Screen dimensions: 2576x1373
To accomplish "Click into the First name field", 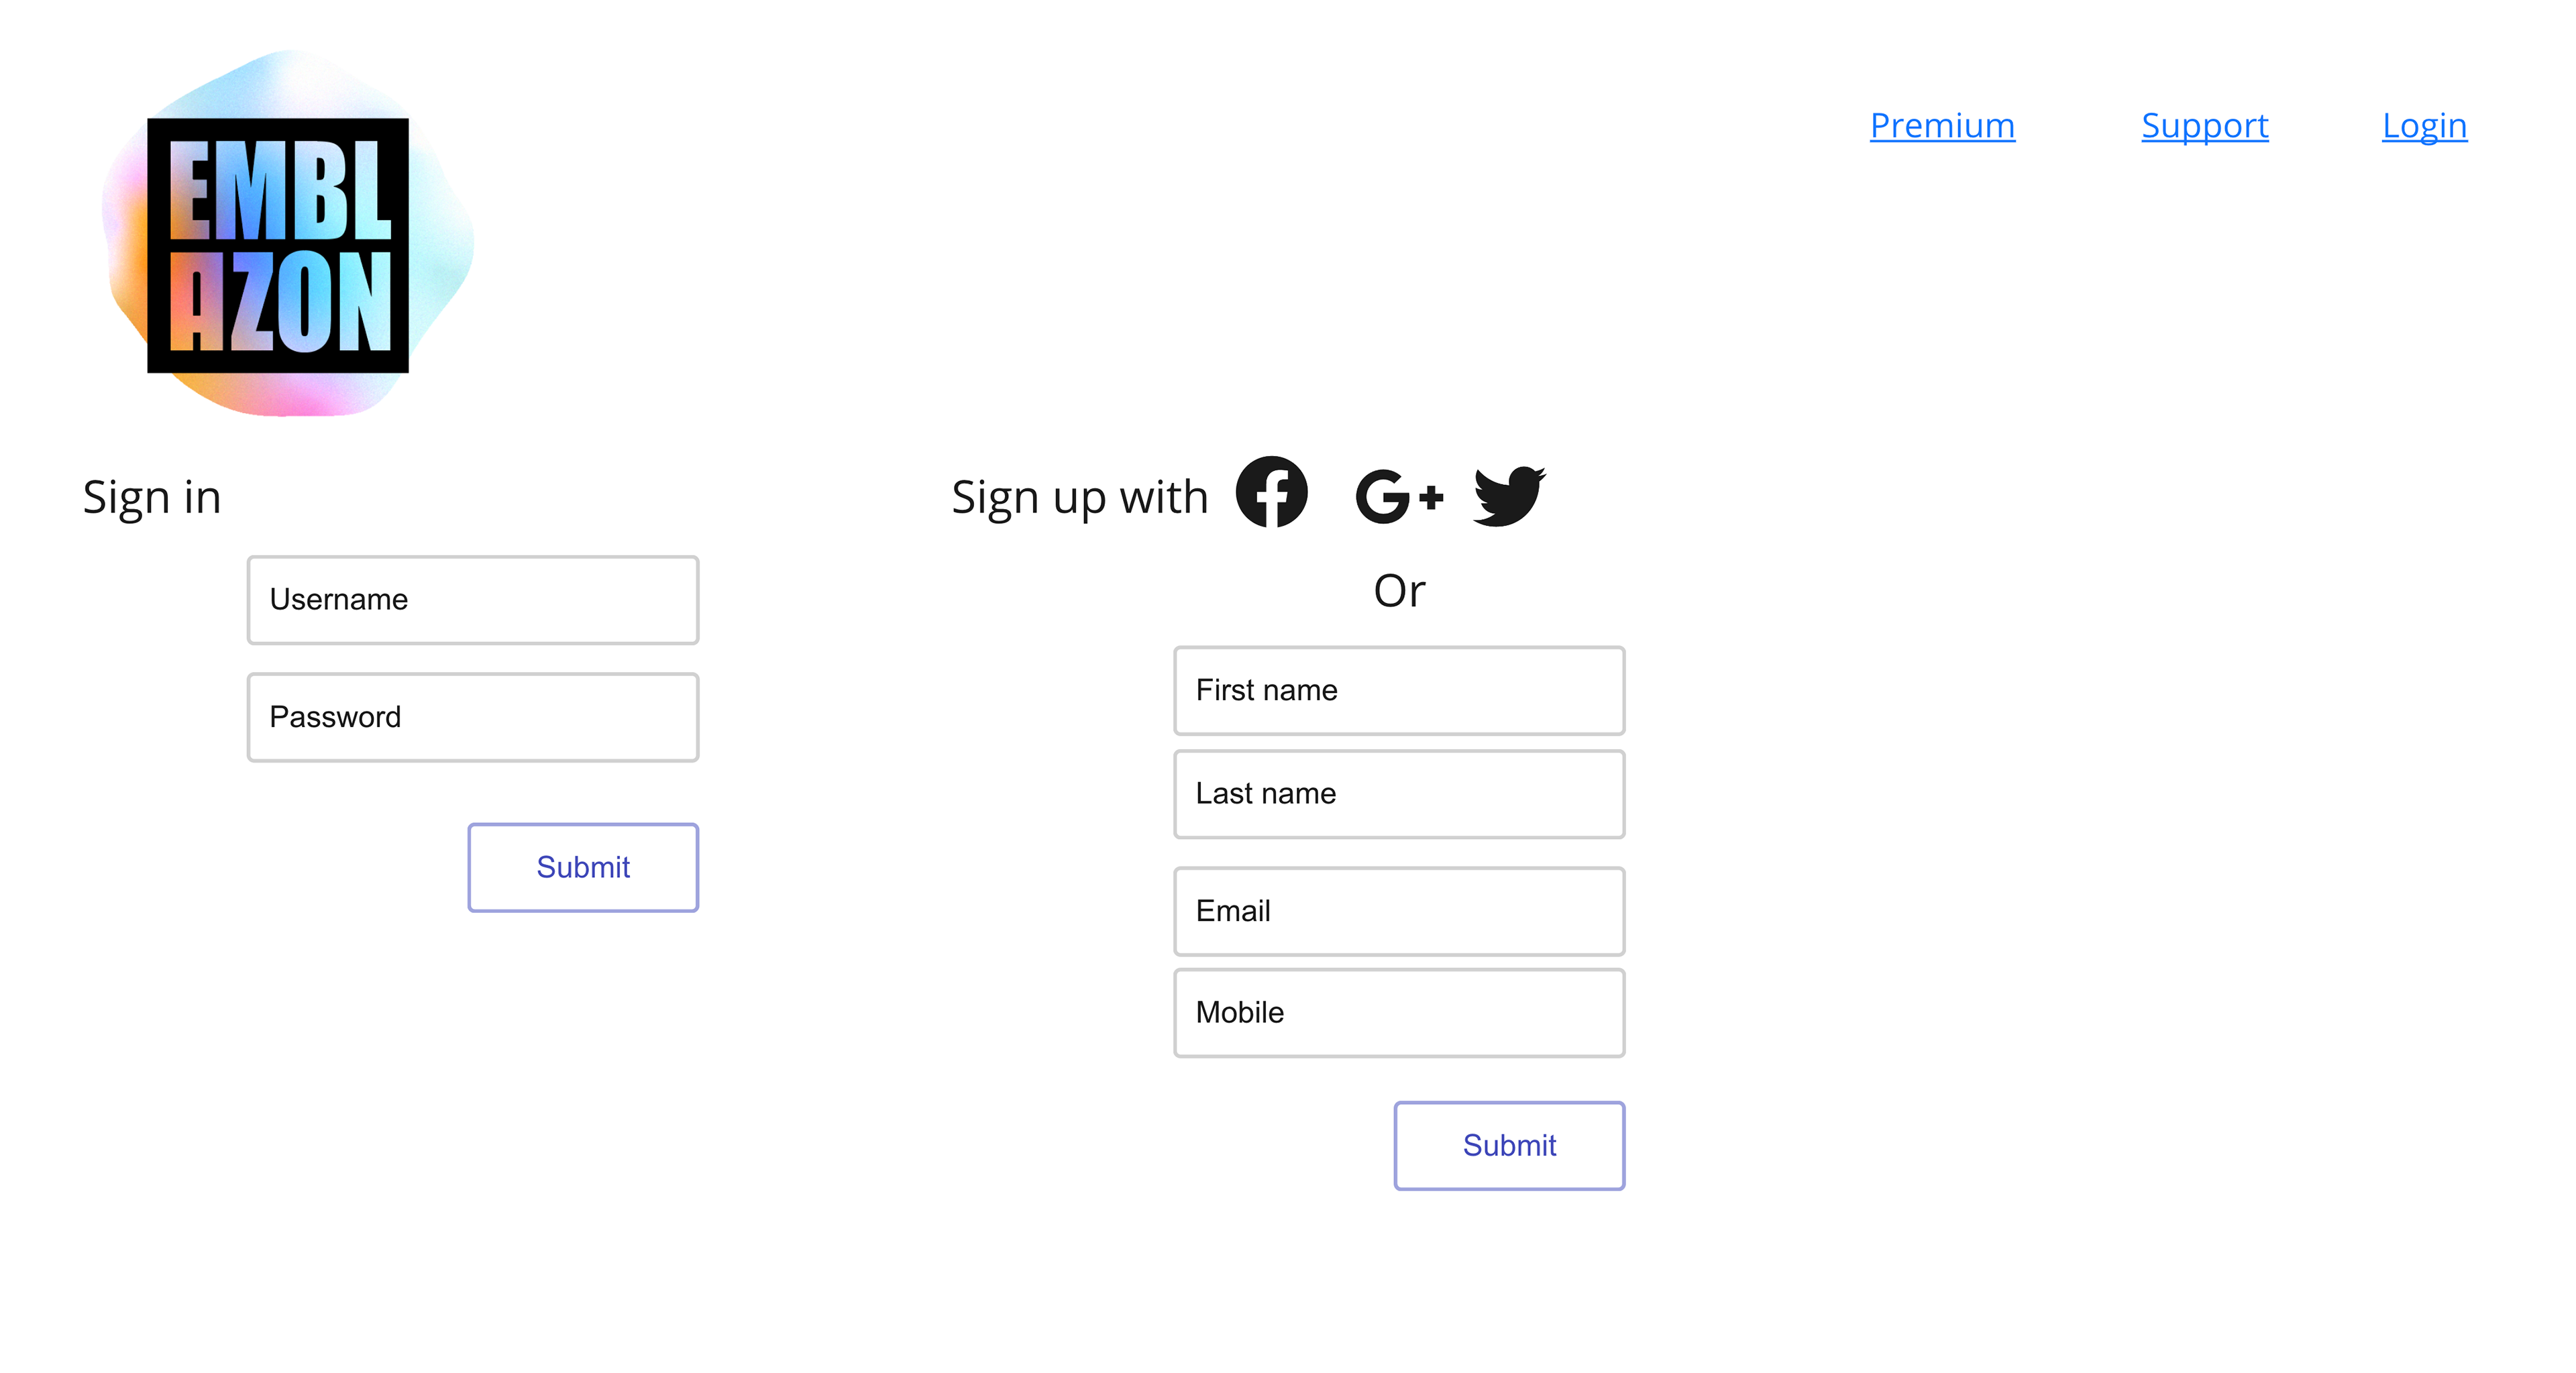I will 1399,690.
